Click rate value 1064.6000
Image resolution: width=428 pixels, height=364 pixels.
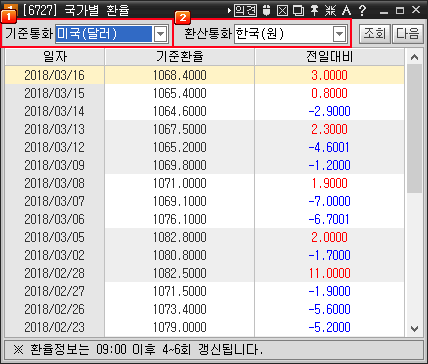180,111
